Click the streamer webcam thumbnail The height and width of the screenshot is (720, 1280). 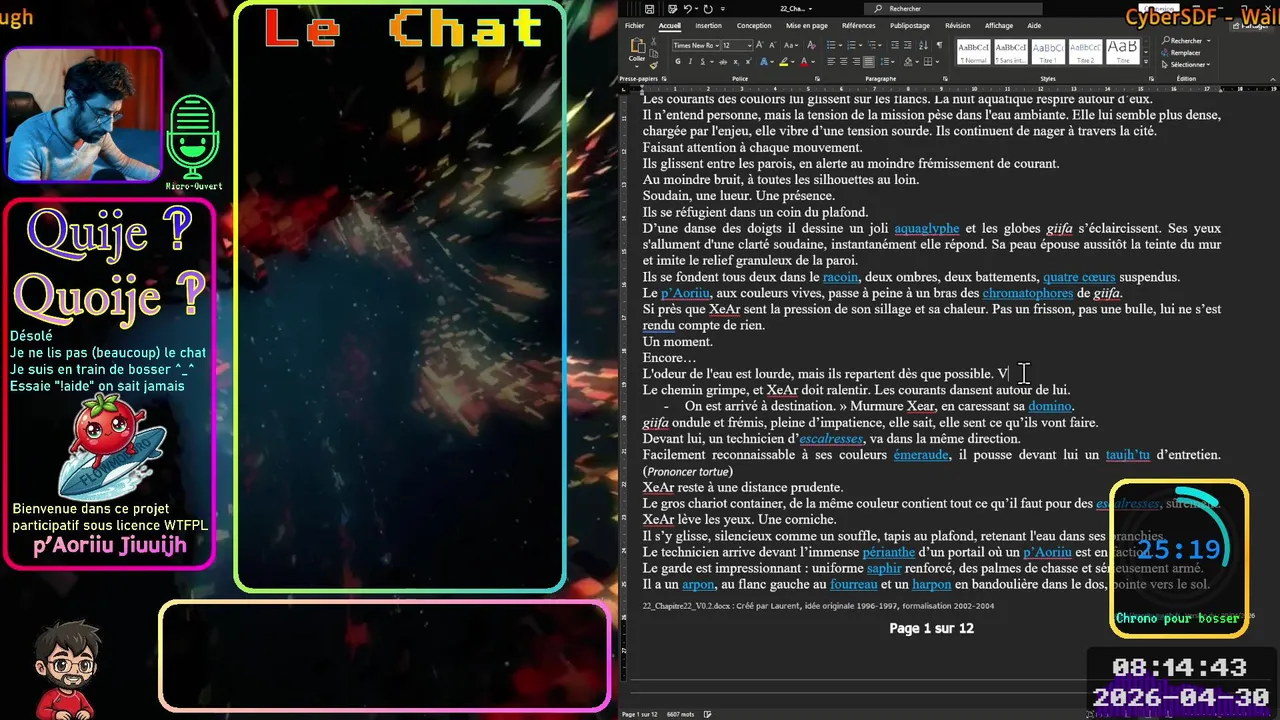click(x=83, y=114)
